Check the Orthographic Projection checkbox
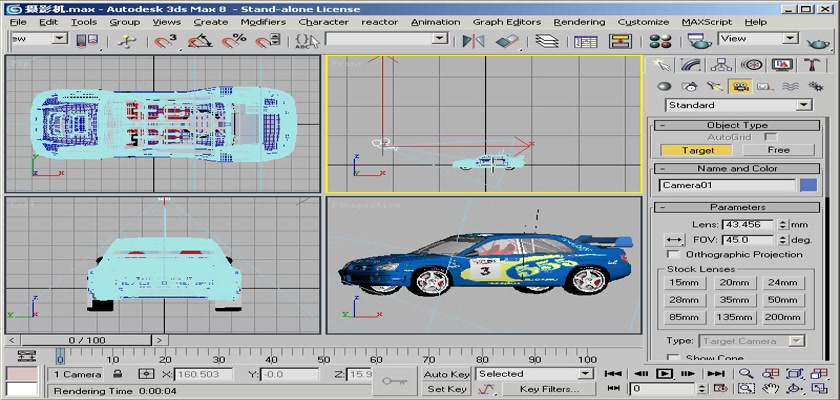Image resolution: width=840 pixels, height=400 pixels. [675, 254]
